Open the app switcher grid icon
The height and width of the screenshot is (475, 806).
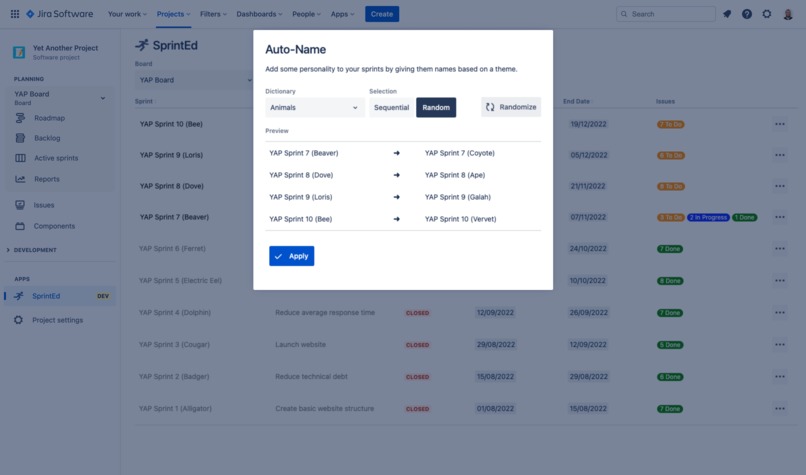[15, 14]
